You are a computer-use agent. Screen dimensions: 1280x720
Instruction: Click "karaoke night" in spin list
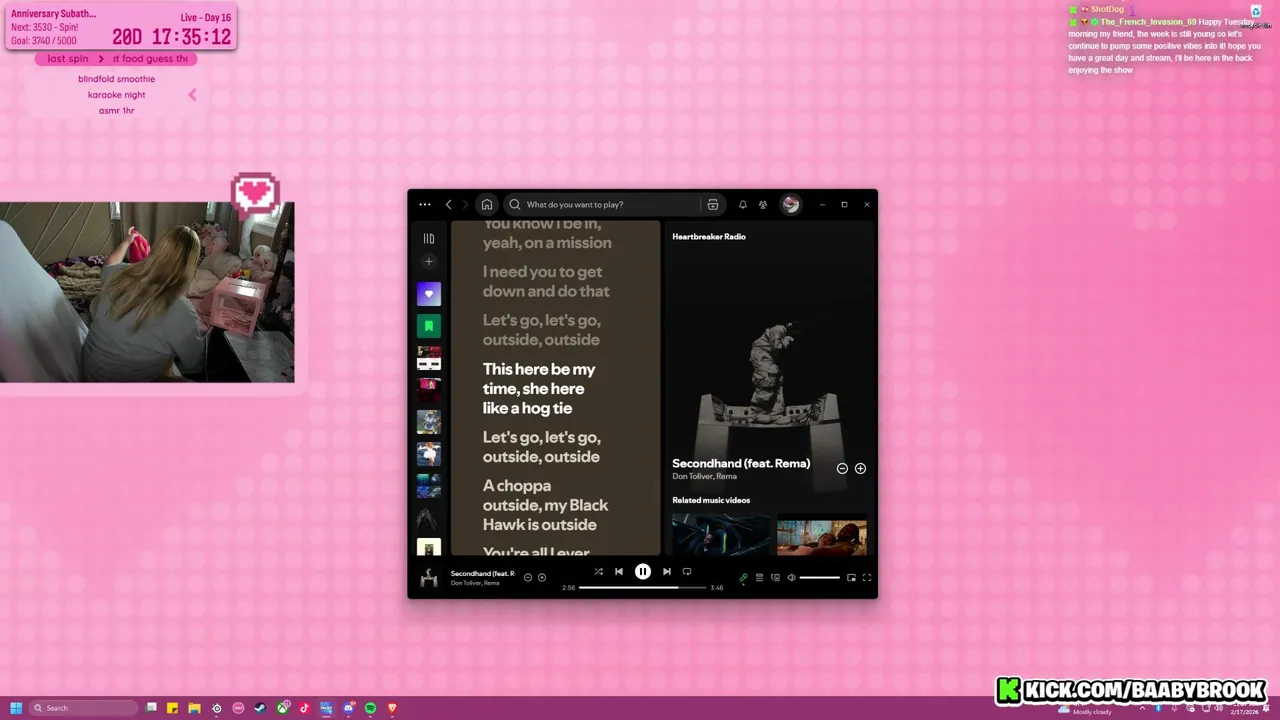tap(117, 95)
